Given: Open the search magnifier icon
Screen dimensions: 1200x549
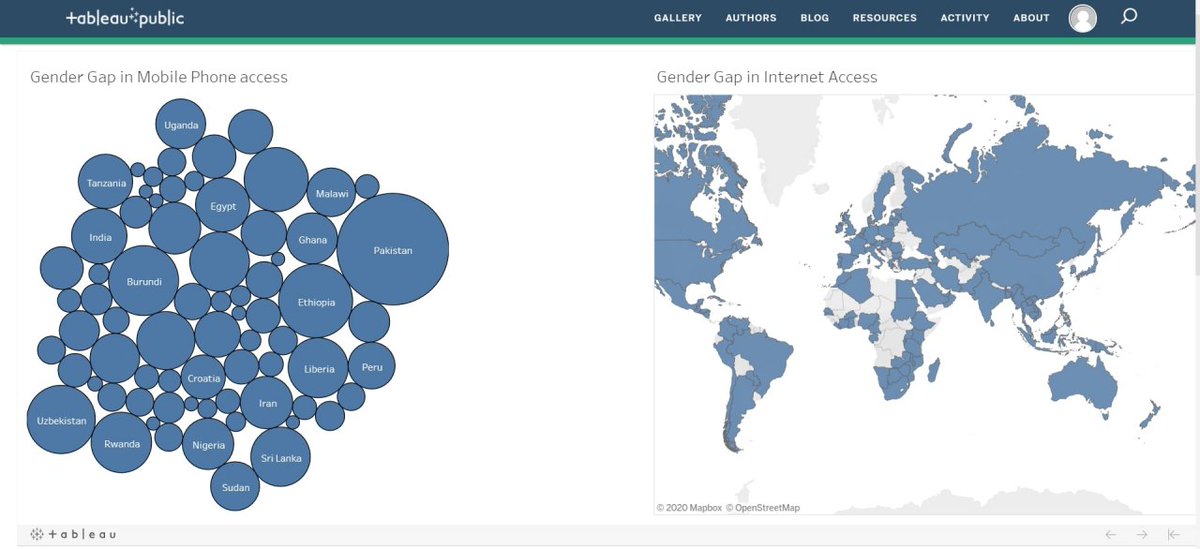Looking at the screenshot, I should (x=1129, y=17).
